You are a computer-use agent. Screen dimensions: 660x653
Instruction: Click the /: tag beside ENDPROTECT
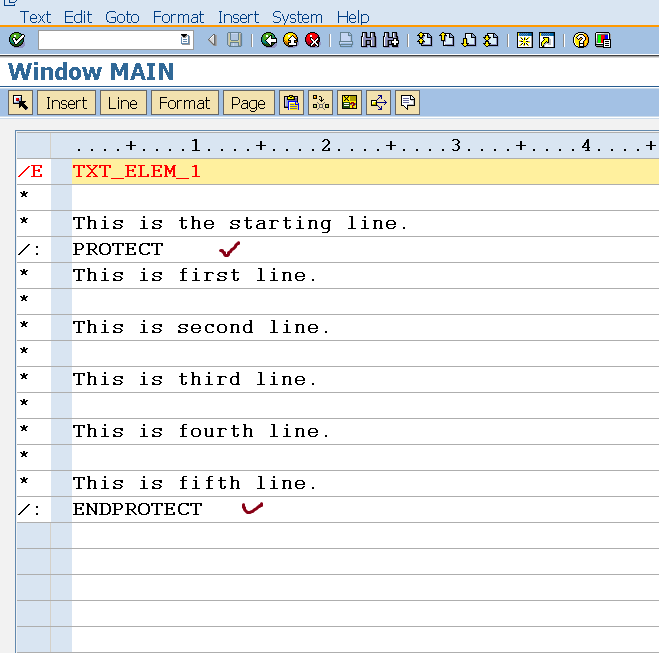click(29, 510)
